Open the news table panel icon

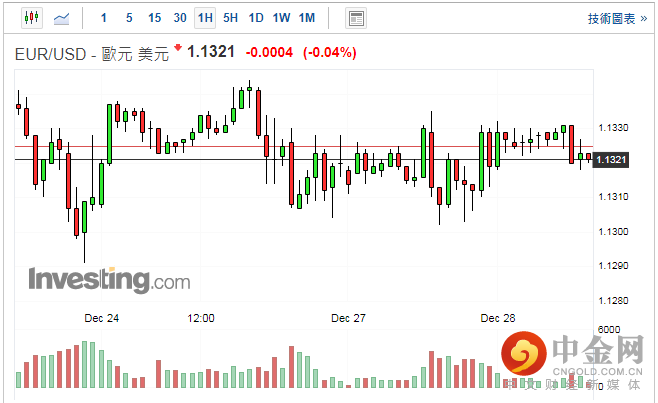point(356,18)
